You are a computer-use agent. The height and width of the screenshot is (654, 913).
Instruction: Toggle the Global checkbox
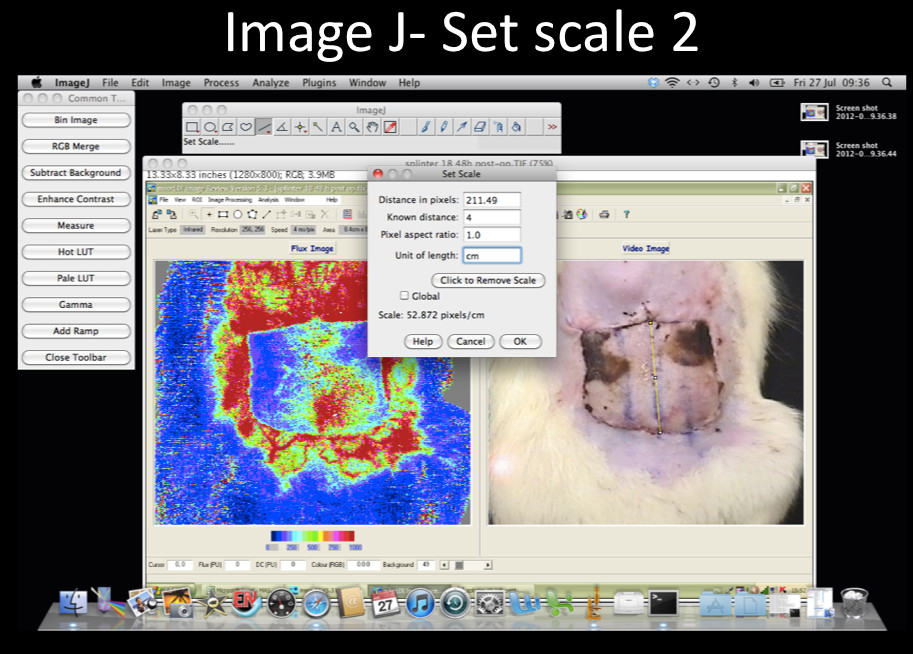tap(404, 296)
